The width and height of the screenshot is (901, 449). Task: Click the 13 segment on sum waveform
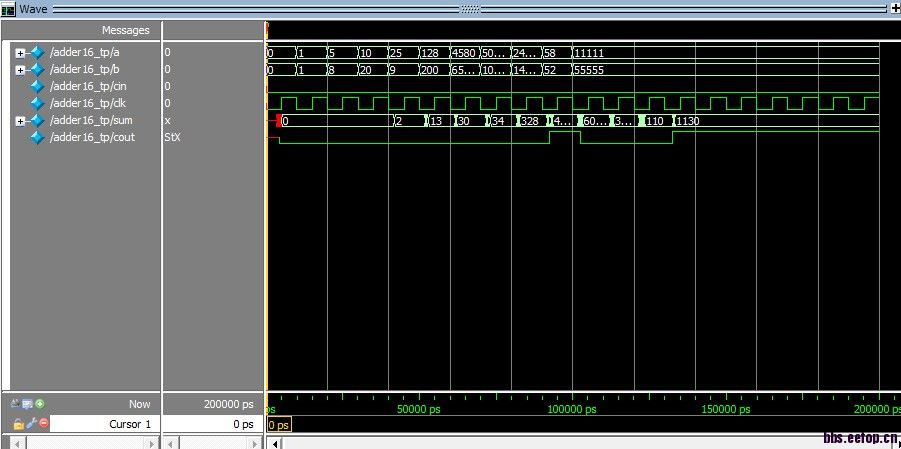click(x=440, y=121)
